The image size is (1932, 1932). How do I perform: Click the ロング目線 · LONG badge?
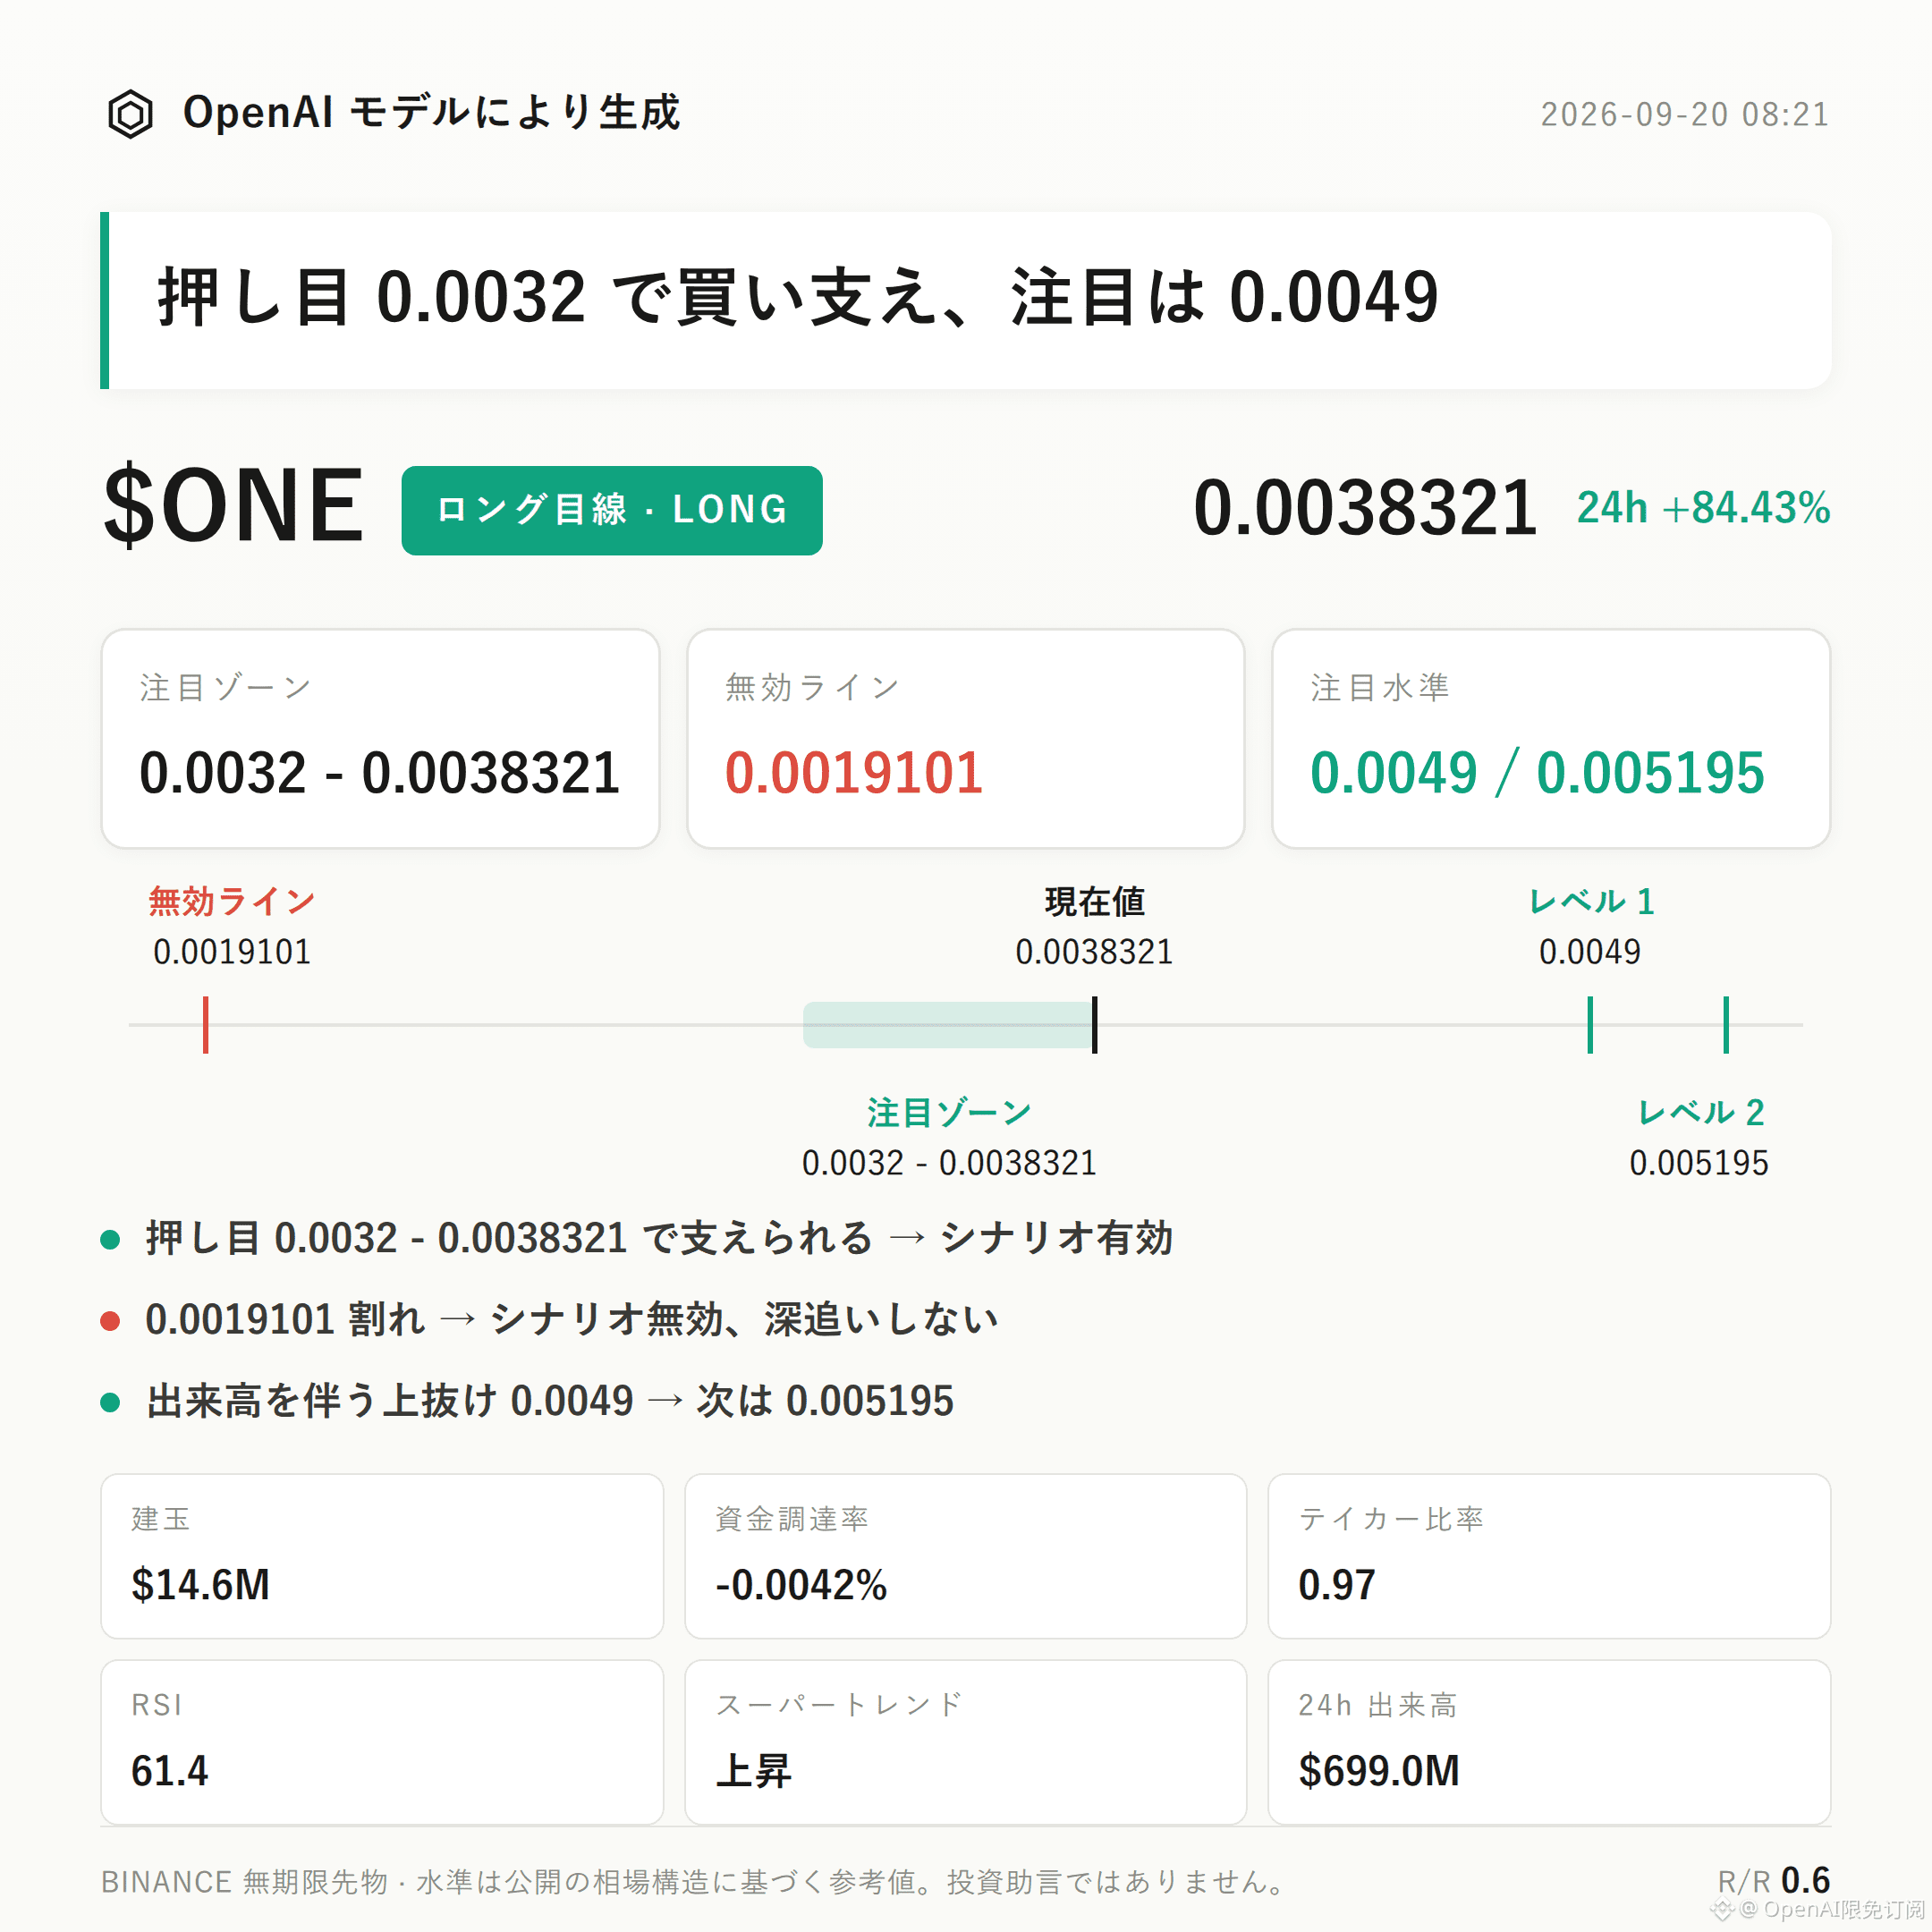click(x=612, y=510)
